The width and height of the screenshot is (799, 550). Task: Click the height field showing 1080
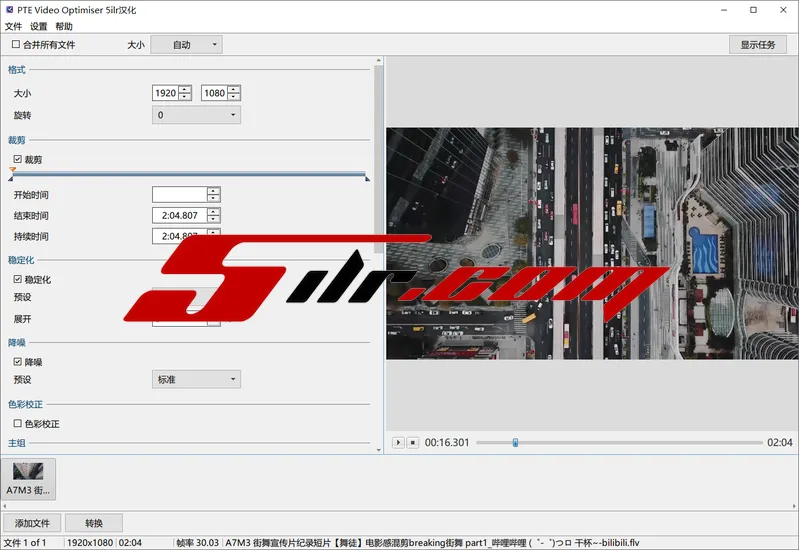click(215, 93)
